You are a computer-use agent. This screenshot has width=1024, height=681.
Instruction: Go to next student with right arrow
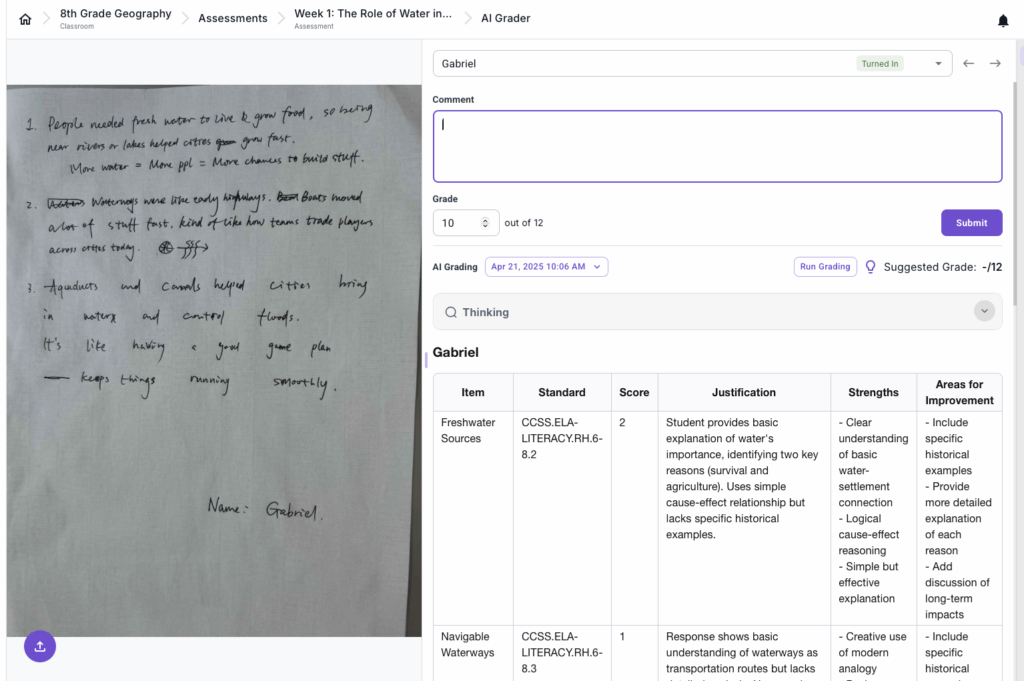click(x=995, y=64)
